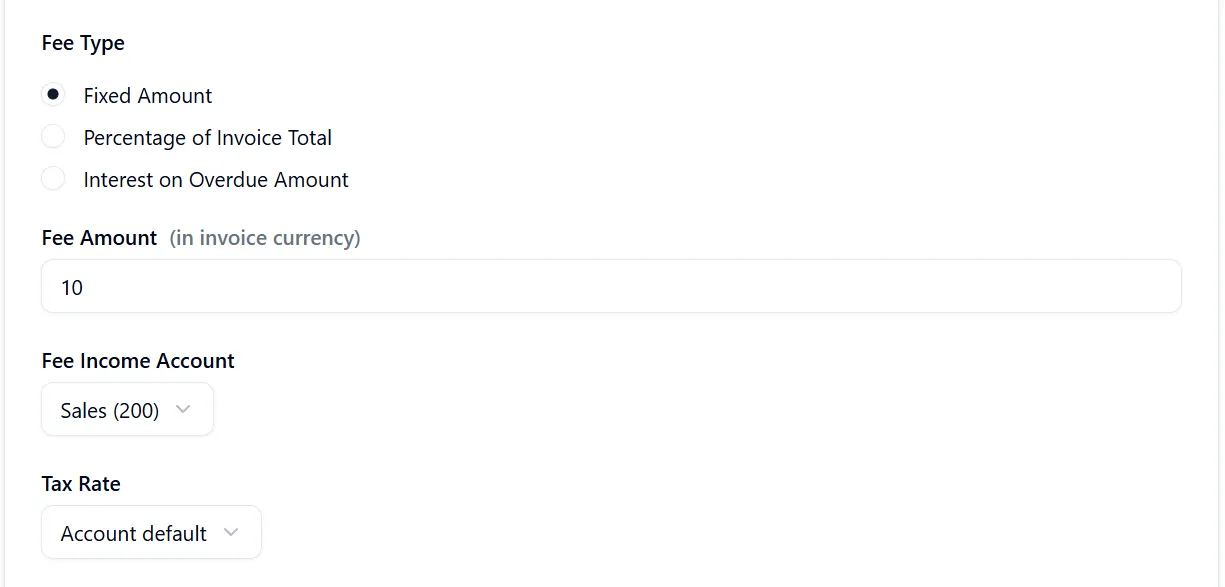Select the Fixed Amount radio button
This screenshot has width=1225, height=587.
click(53, 94)
